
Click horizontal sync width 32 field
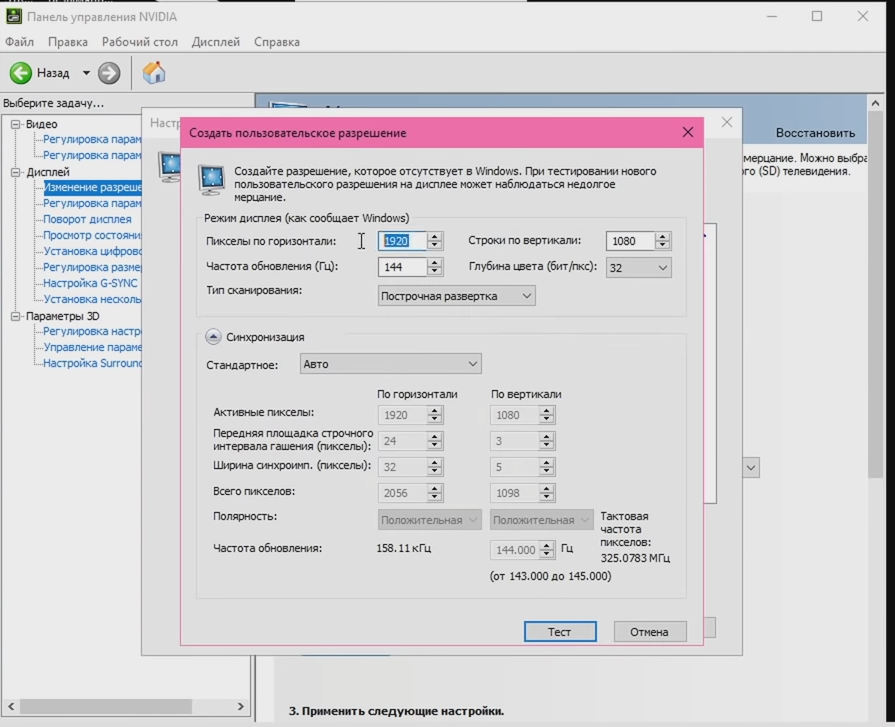point(402,467)
